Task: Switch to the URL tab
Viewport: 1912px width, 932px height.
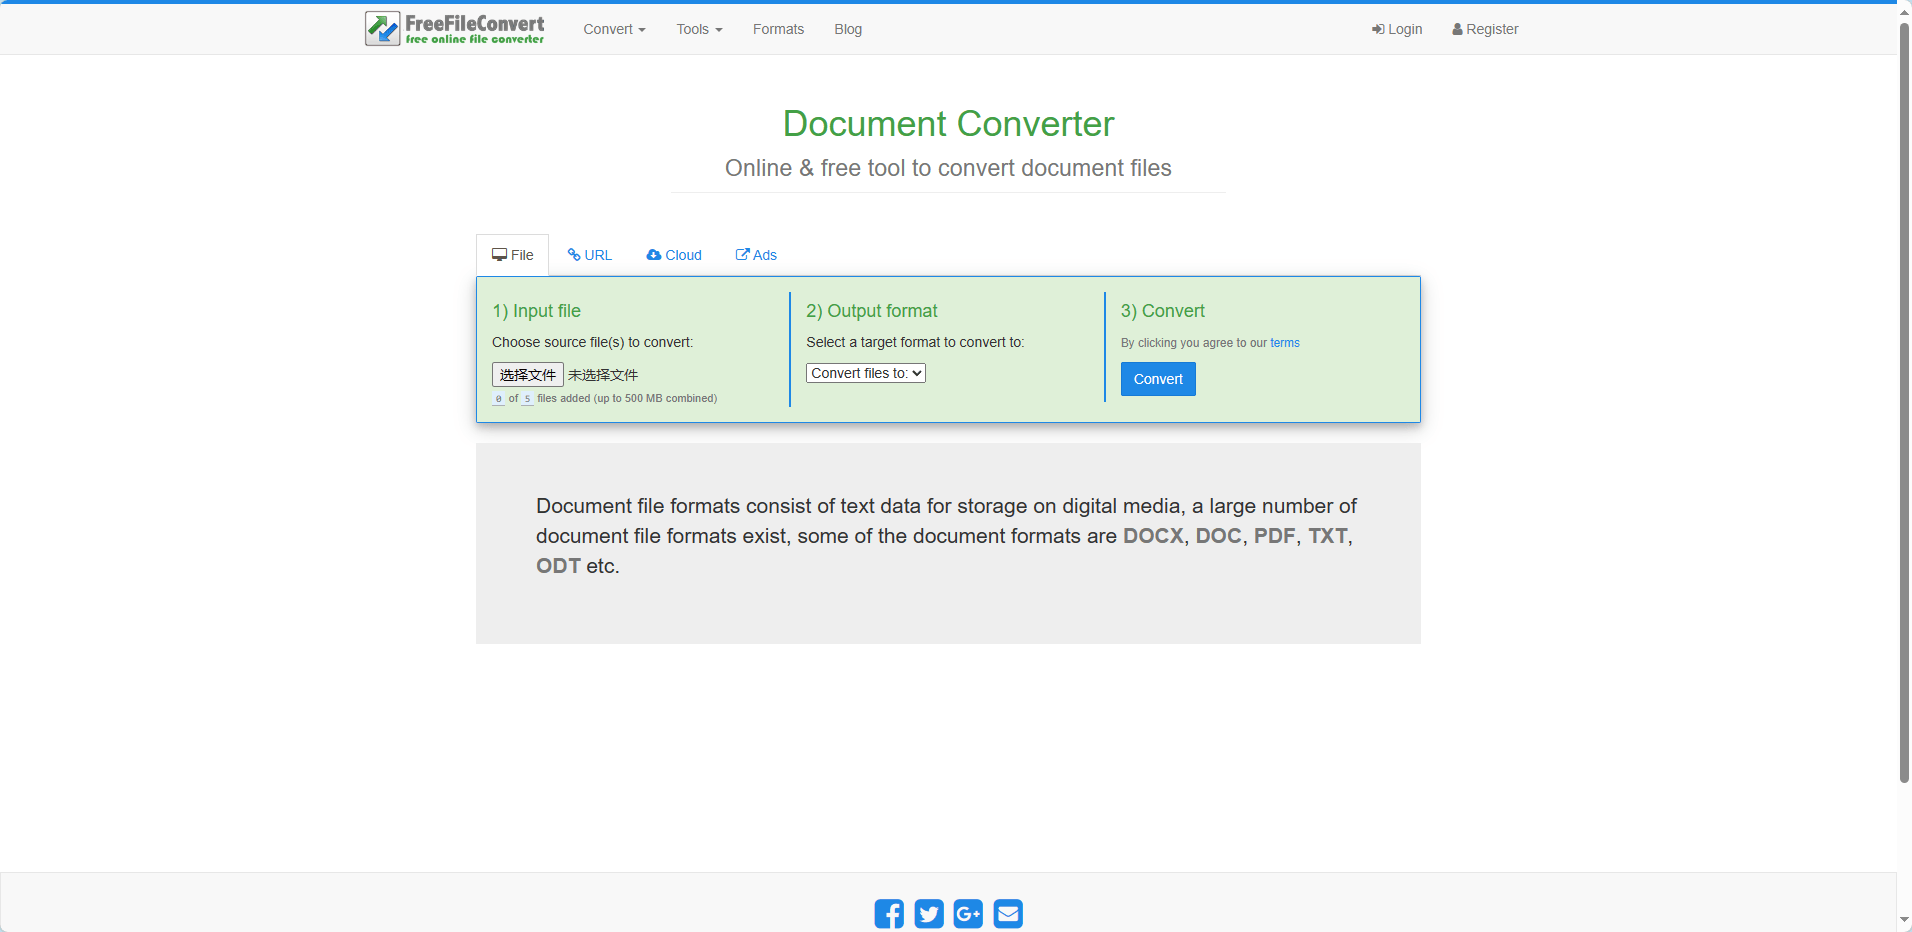Action: [x=590, y=255]
